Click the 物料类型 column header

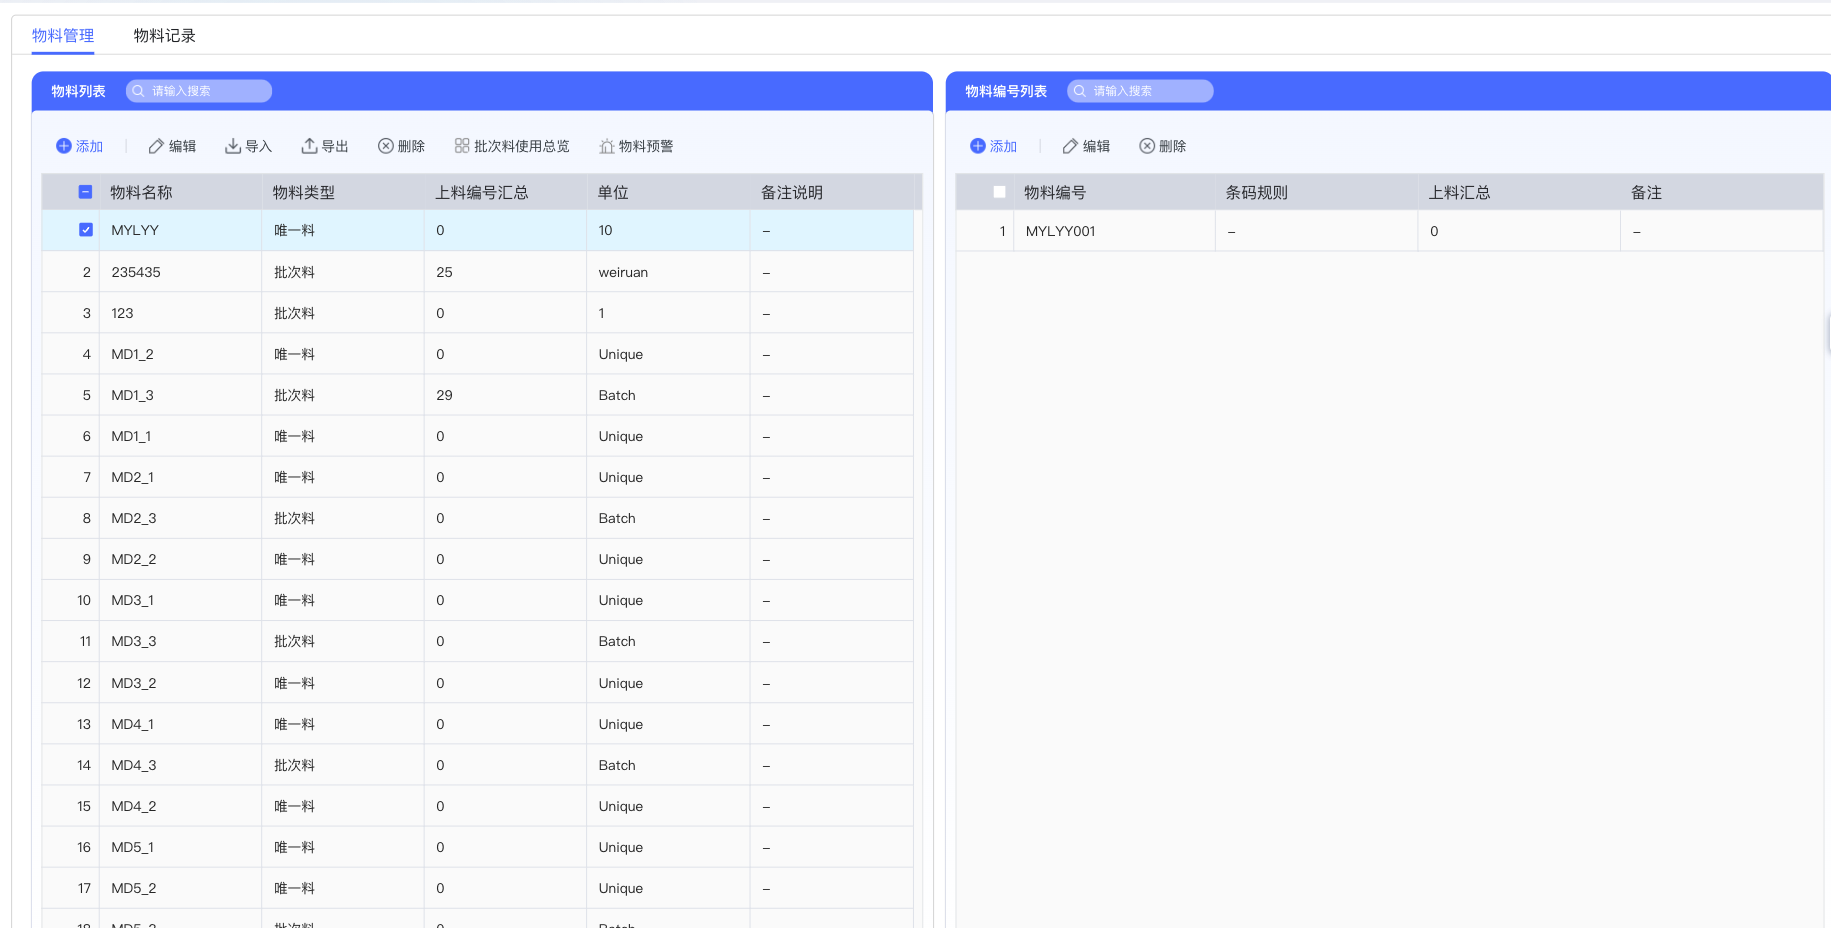[304, 192]
